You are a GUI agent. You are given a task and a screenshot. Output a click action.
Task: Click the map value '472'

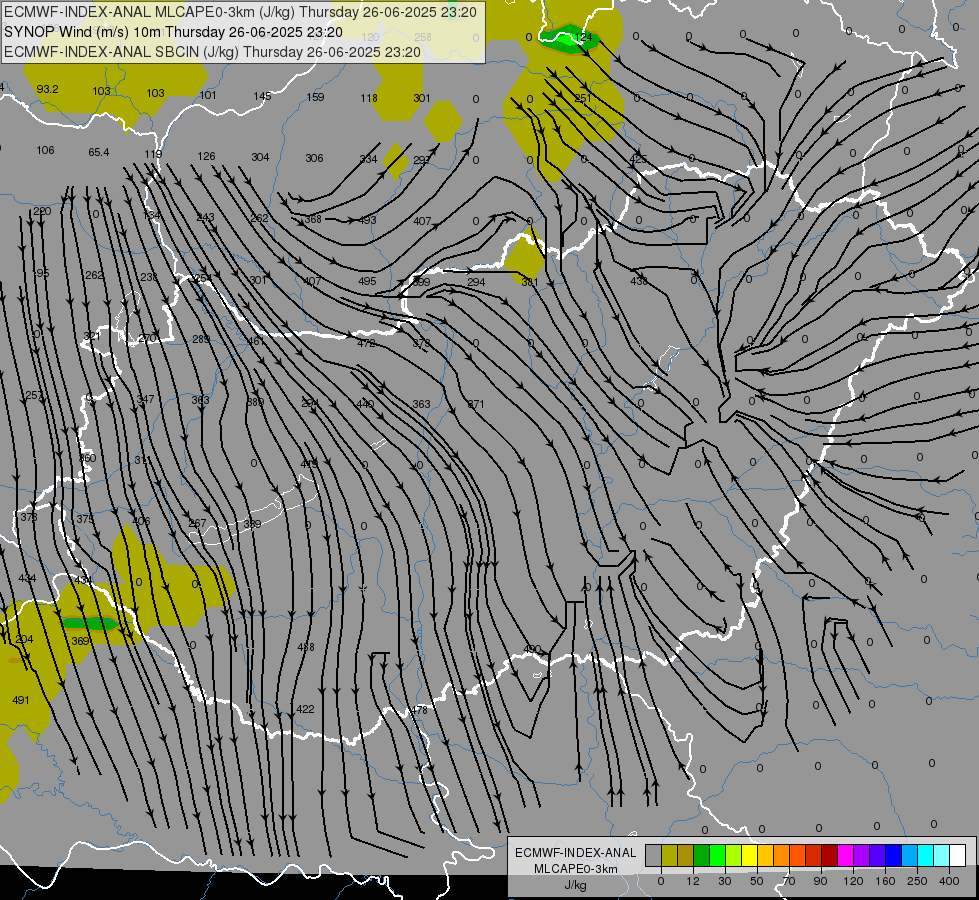[367, 343]
